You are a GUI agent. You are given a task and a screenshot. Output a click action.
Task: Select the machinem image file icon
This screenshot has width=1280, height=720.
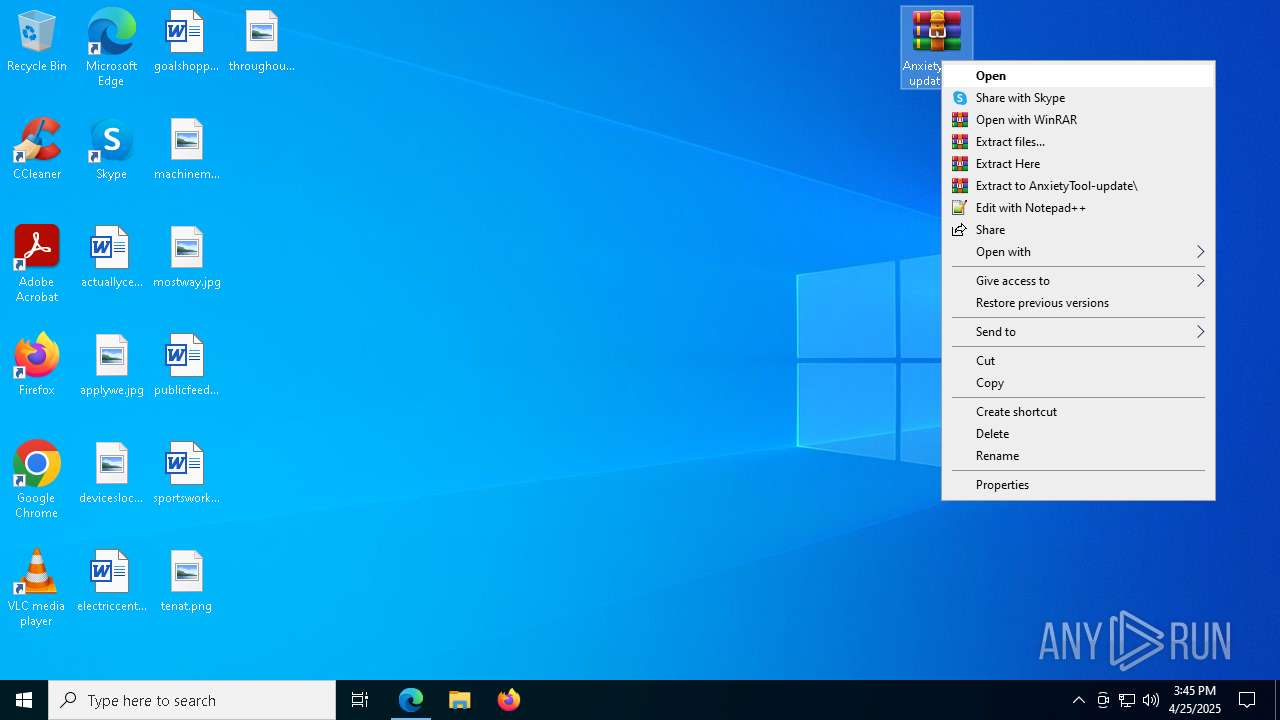click(x=186, y=150)
